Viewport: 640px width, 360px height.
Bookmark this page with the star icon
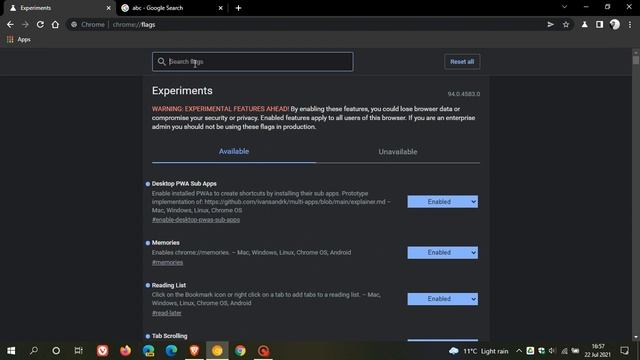(x=566, y=24)
